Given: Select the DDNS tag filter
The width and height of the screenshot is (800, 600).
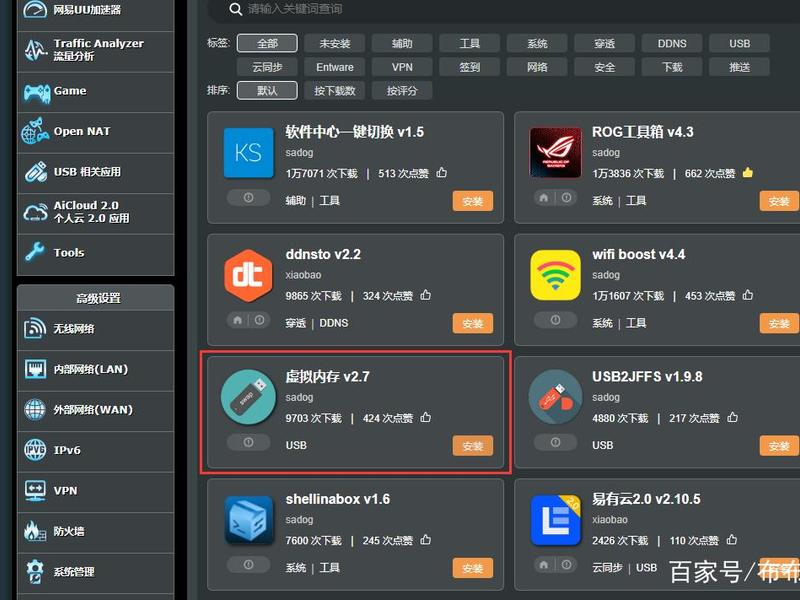Looking at the screenshot, I should [x=672, y=43].
